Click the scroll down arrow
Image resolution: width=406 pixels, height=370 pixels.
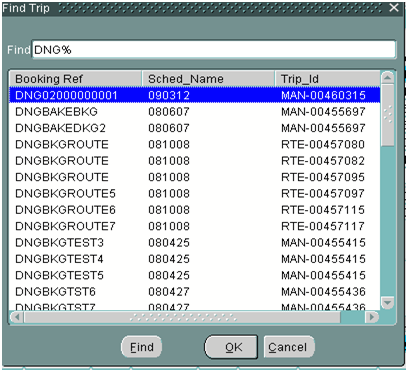coord(387,303)
